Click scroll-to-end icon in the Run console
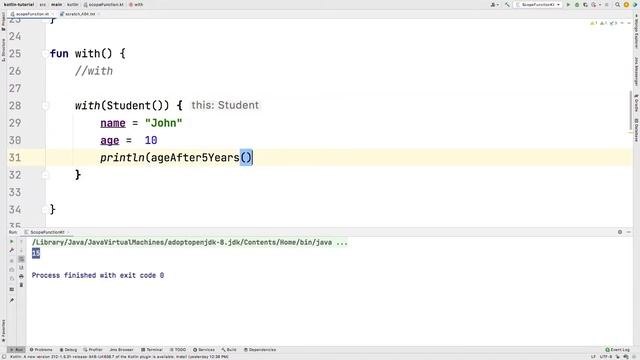The image size is (640, 360). [x=21, y=268]
